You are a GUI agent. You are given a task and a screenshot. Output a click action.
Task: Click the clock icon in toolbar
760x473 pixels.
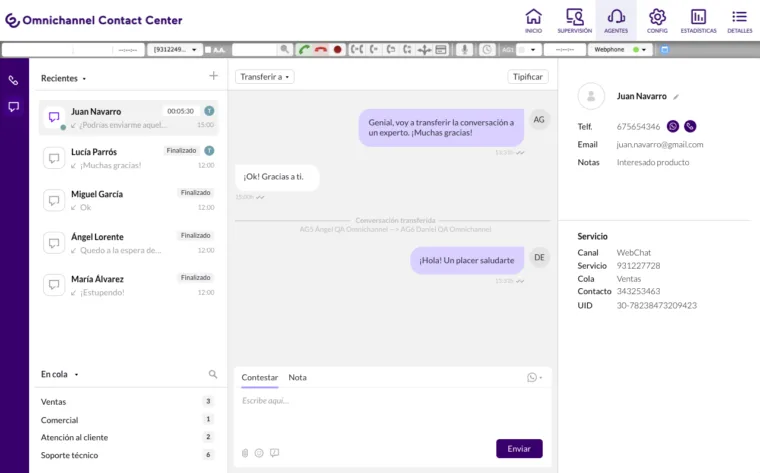click(487, 49)
